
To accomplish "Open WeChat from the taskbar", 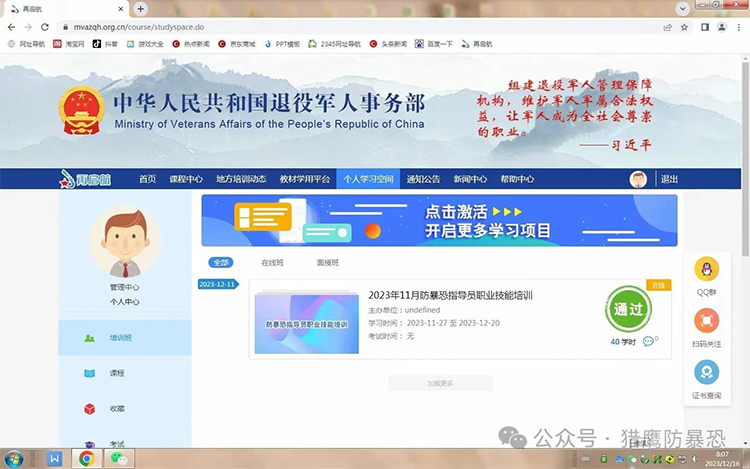I will pyautogui.click(x=119, y=459).
